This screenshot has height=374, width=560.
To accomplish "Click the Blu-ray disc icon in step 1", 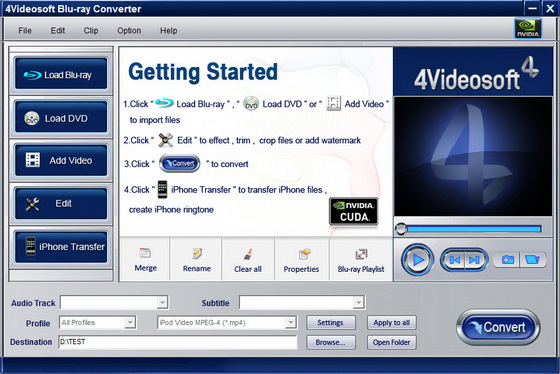I will pyautogui.click(x=164, y=103).
